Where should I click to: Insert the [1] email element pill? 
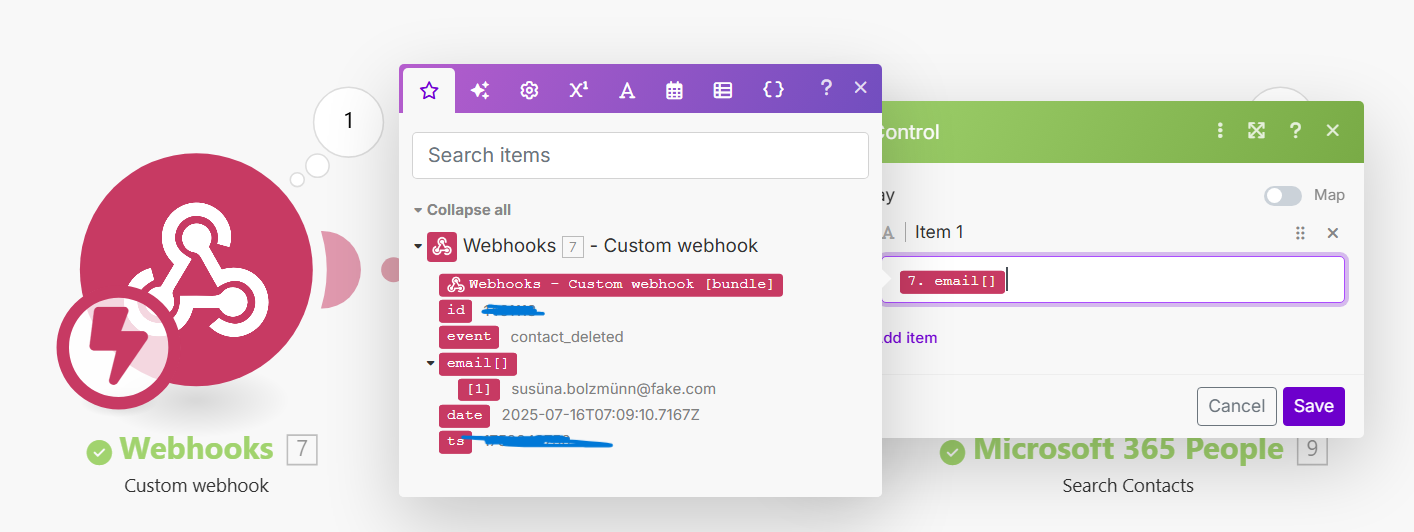[x=479, y=389]
